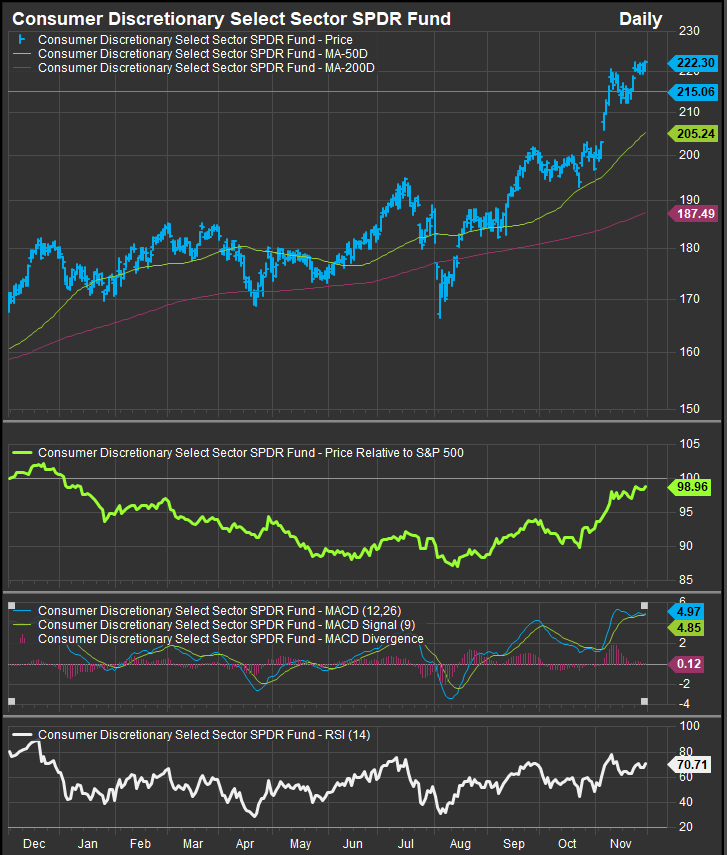This screenshot has height=855, width=727.
Task: Click the Price legend entry
Action: coord(195,40)
